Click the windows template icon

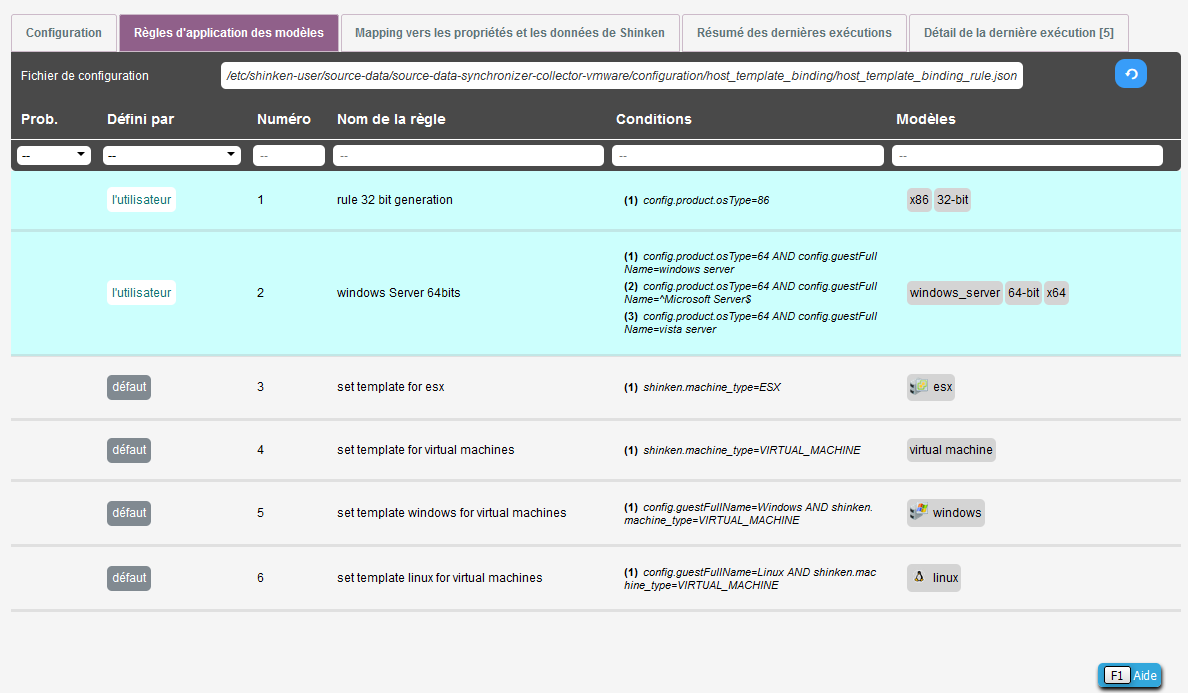(919, 513)
